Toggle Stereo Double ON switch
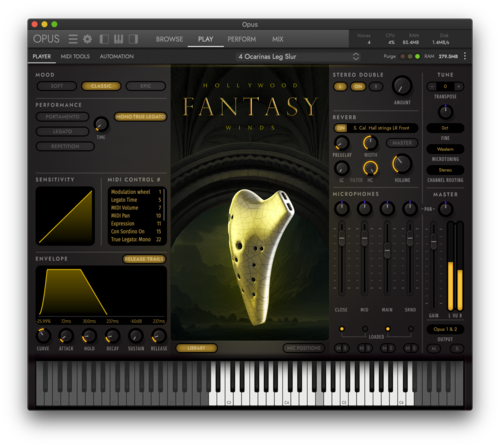The image size is (500, 447). 358,87
